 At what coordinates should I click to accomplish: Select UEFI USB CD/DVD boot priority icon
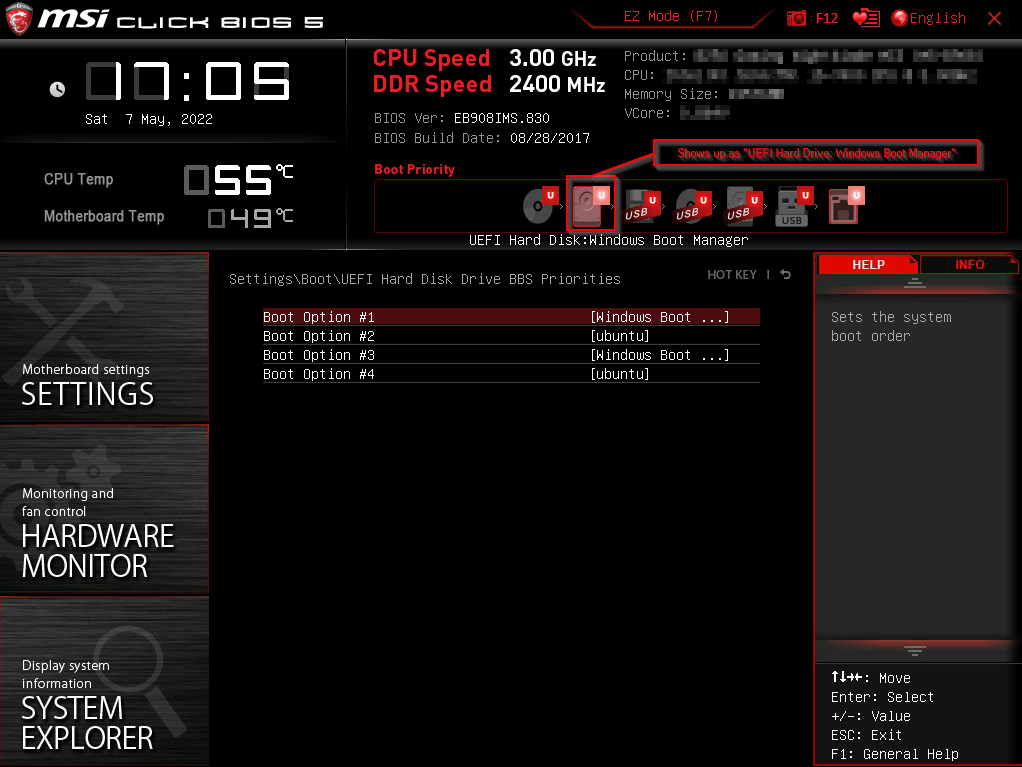693,207
